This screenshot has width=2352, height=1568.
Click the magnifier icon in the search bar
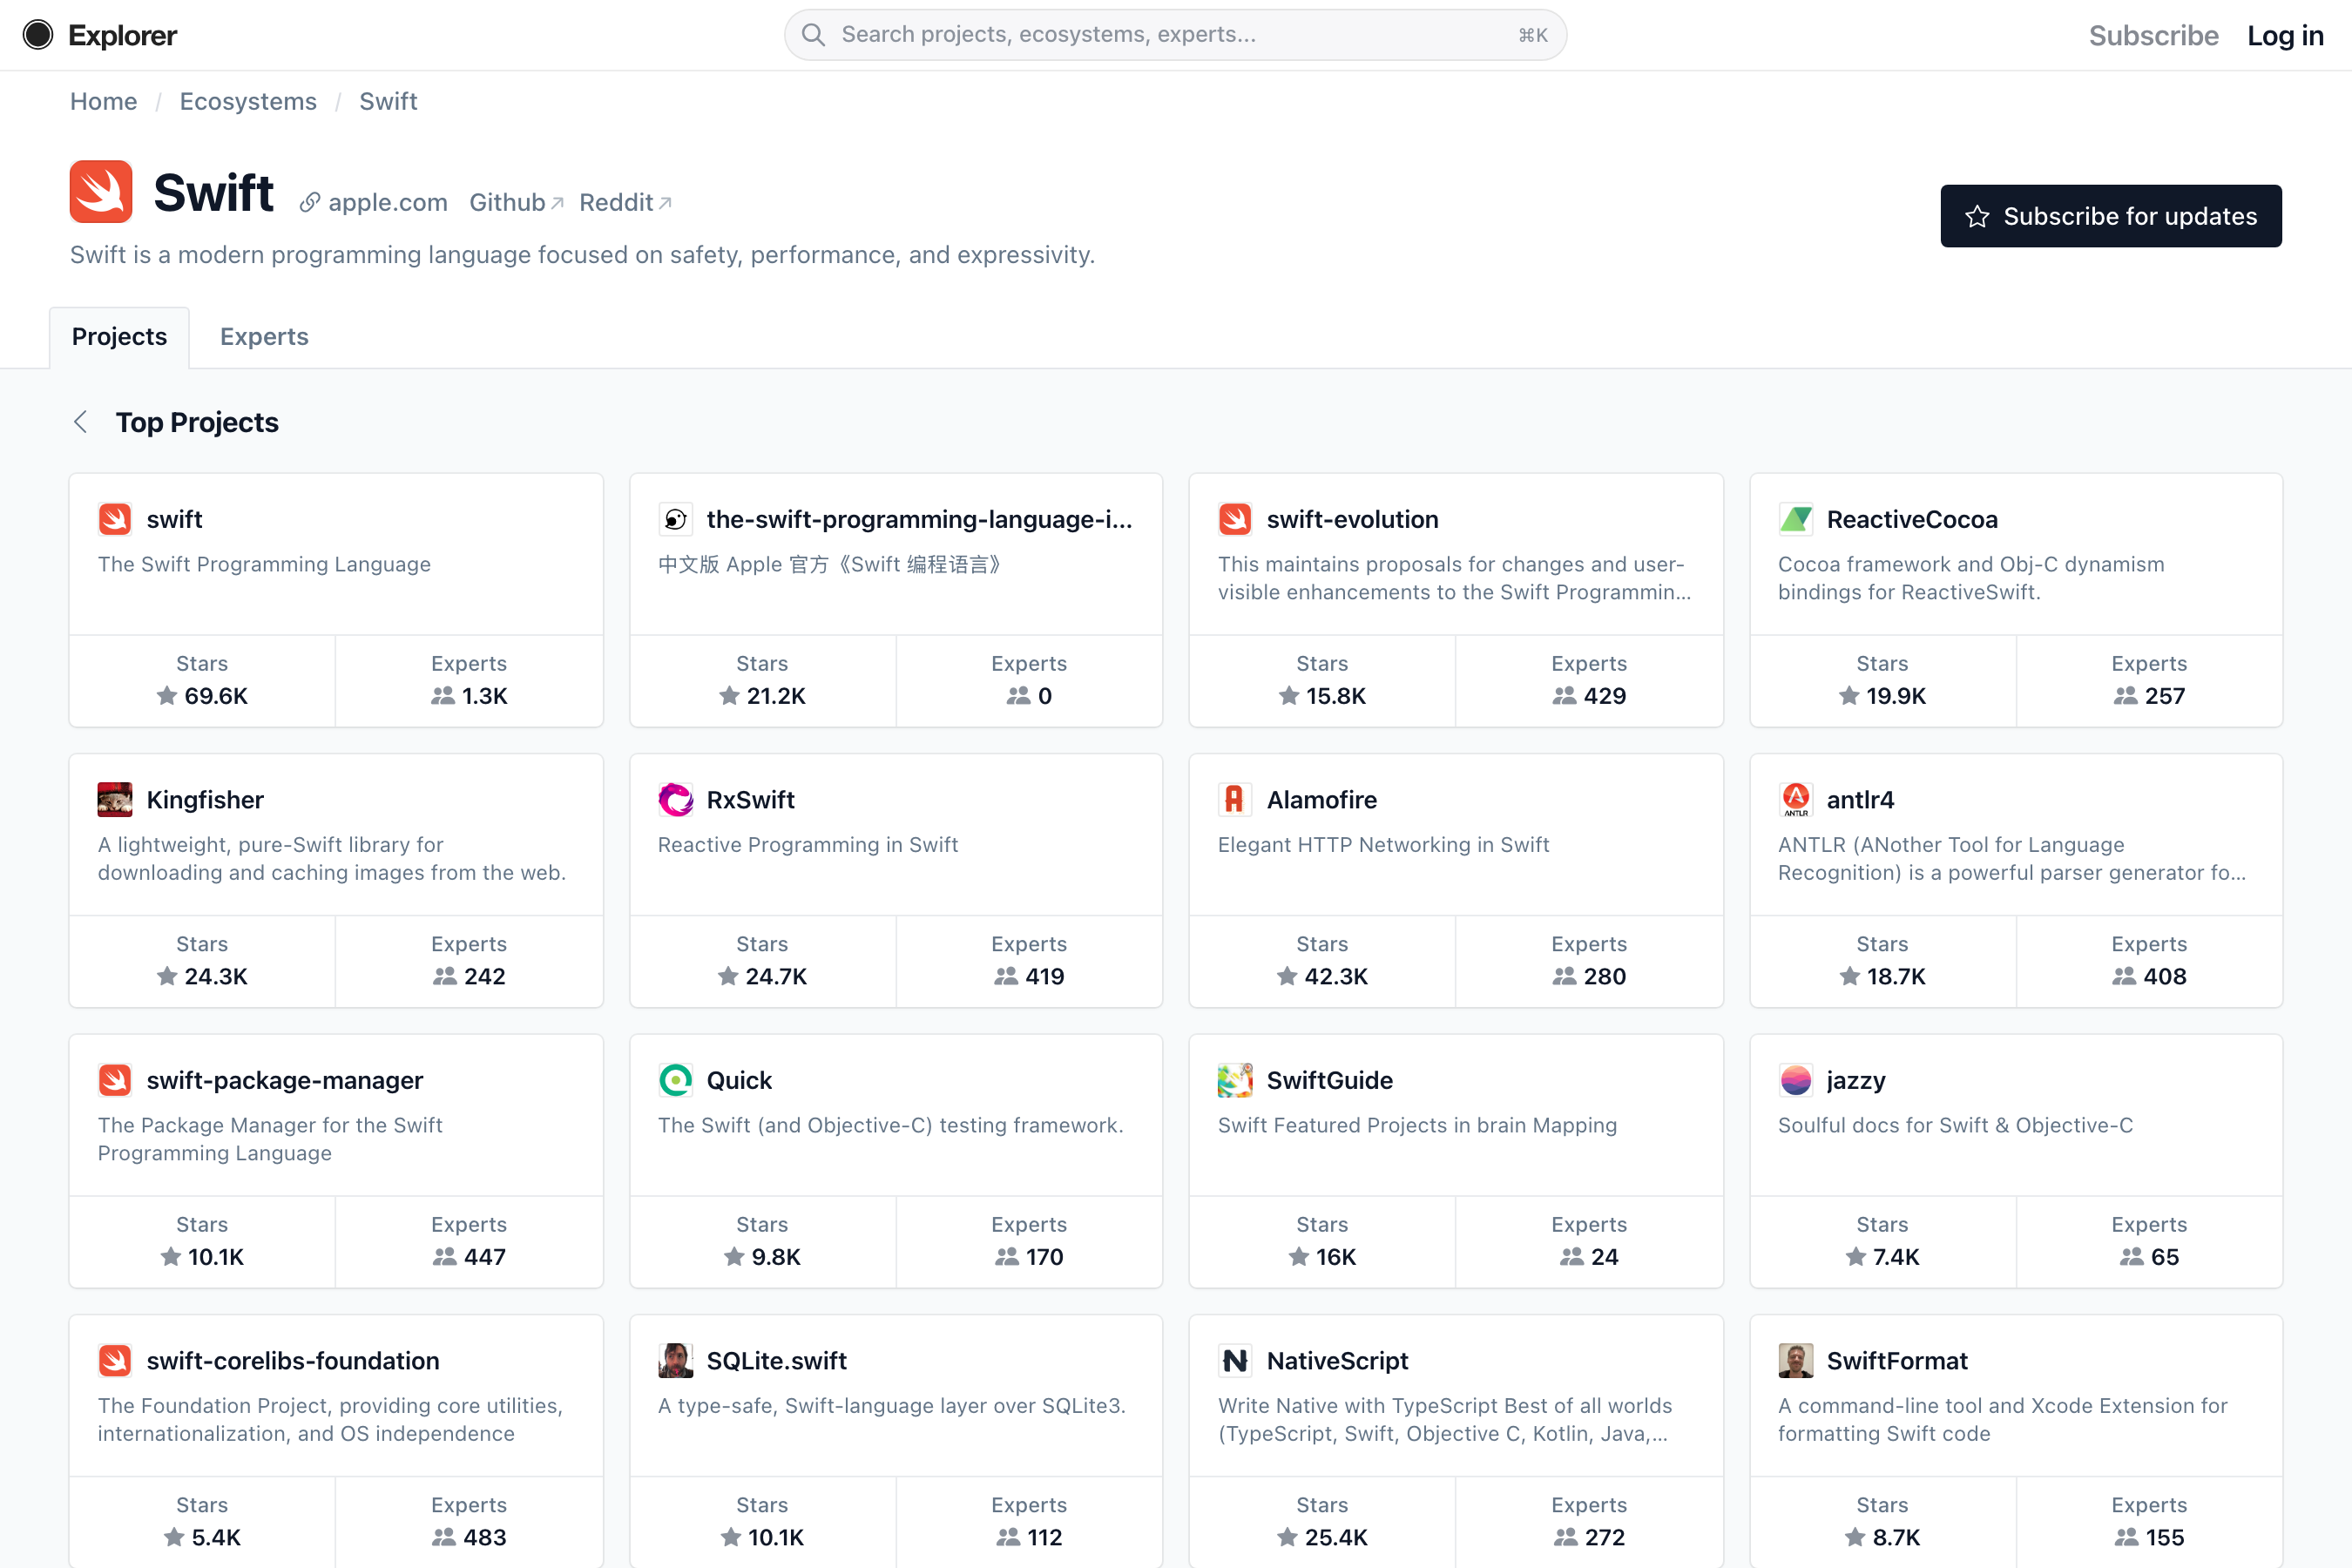[x=813, y=34]
